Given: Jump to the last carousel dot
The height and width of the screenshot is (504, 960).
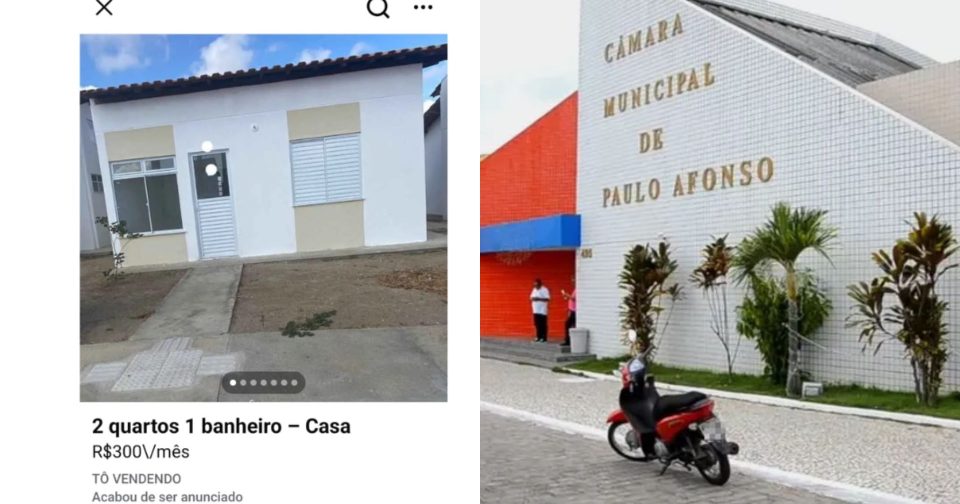Looking at the screenshot, I should (294, 383).
